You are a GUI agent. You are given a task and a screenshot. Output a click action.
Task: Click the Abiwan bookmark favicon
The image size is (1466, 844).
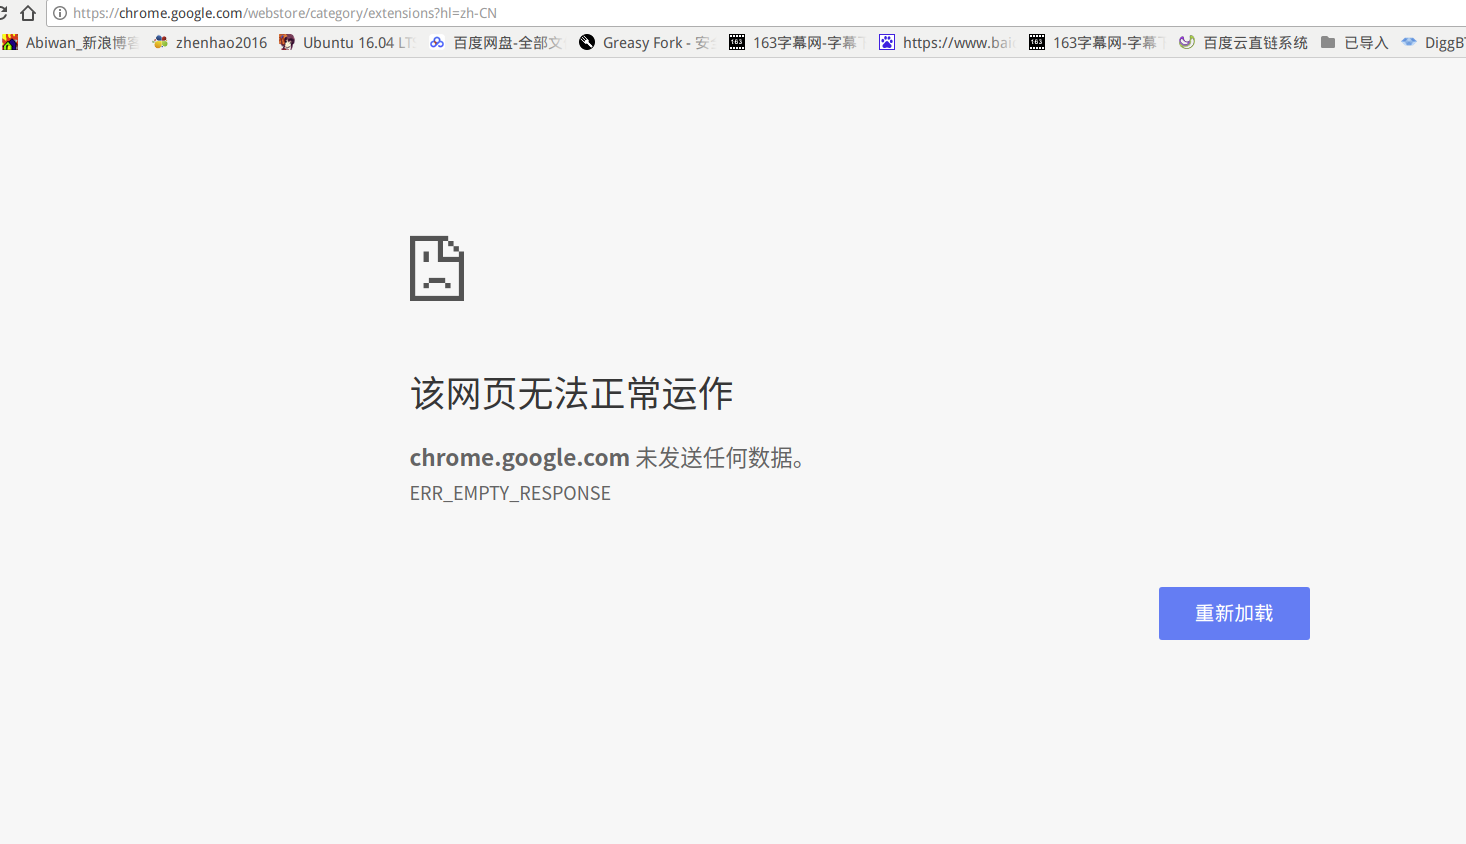pos(10,42)
